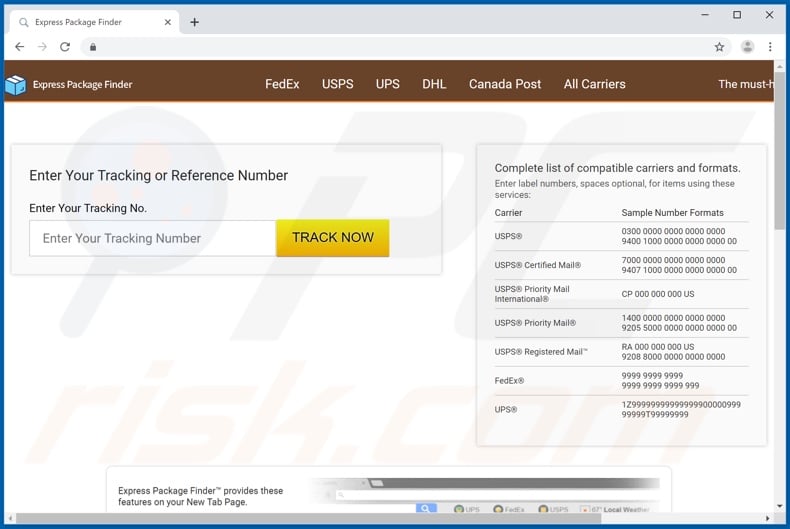790x529 pixels.
Task: Select FedEx in the navigation bar
Action: click(282, 84)
